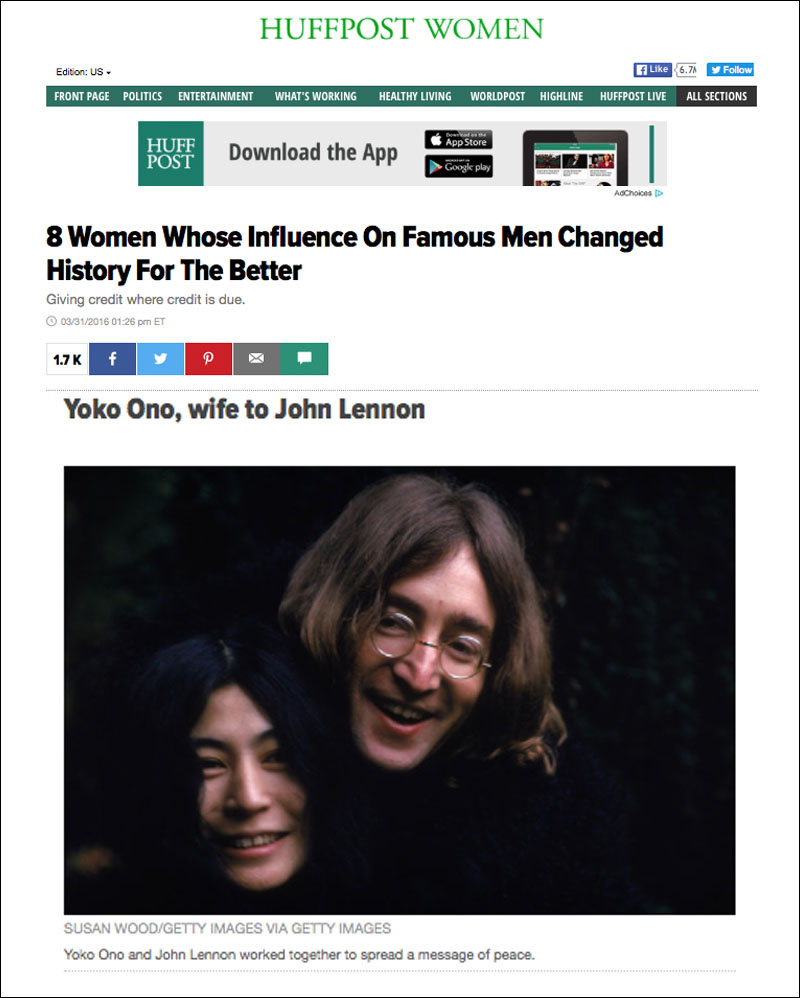Select Healthy Living in navigation bar
Viewport: 800px width, 998px height.
pyautogui.click(x=415, y=96)
